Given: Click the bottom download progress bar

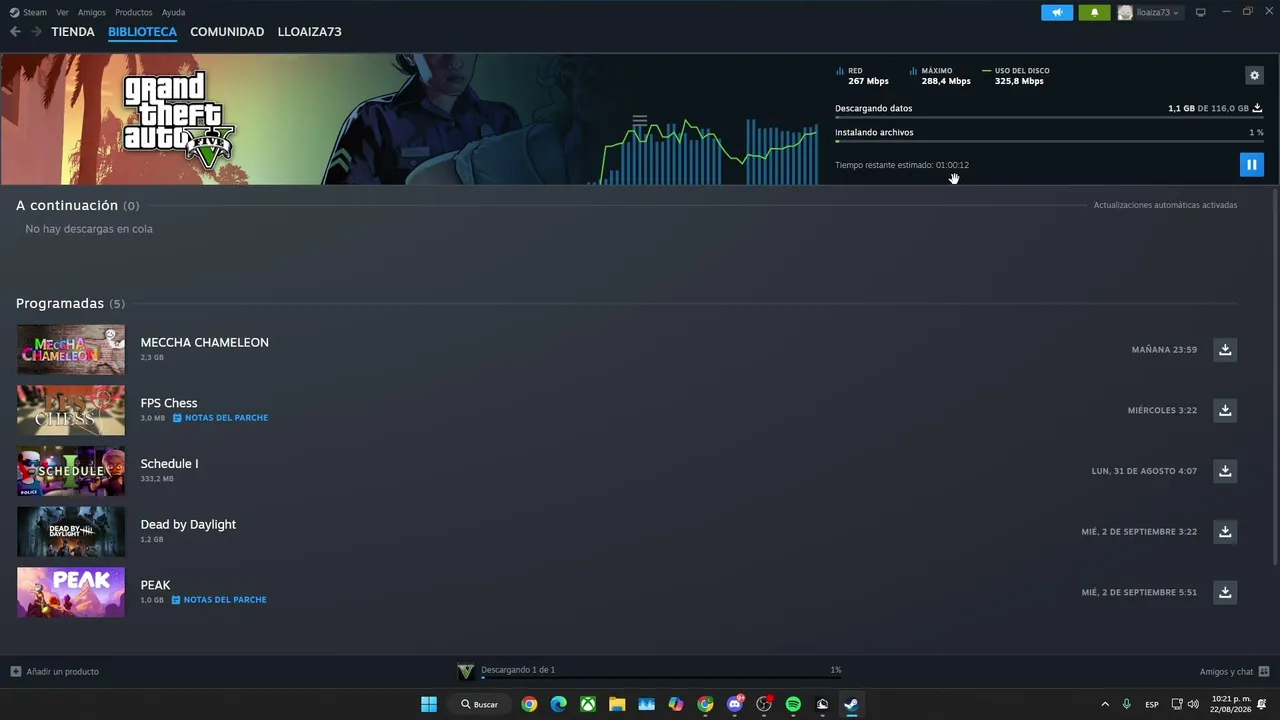Looking at the screenshot, I should (661, 678).
